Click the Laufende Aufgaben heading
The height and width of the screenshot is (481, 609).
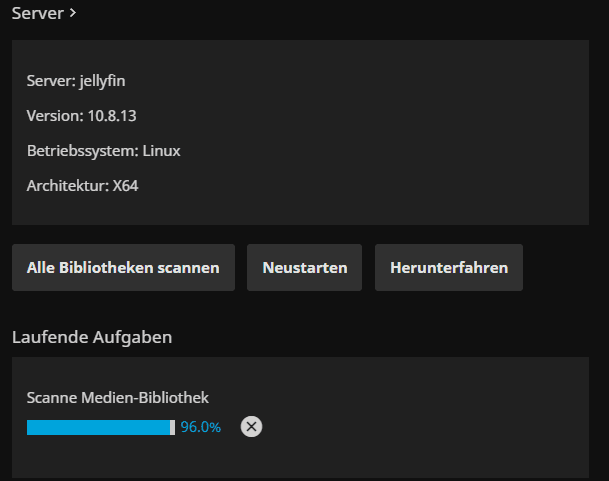pyautogui.click(x=92, y=337)
